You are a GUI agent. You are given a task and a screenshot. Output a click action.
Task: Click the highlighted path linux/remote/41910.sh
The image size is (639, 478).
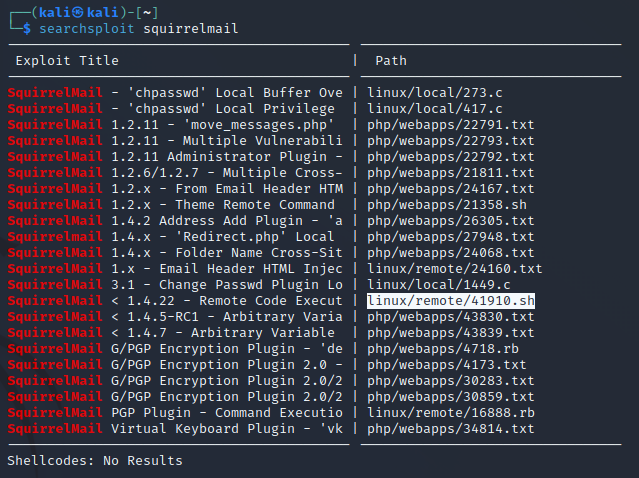(x=451, y=301)
